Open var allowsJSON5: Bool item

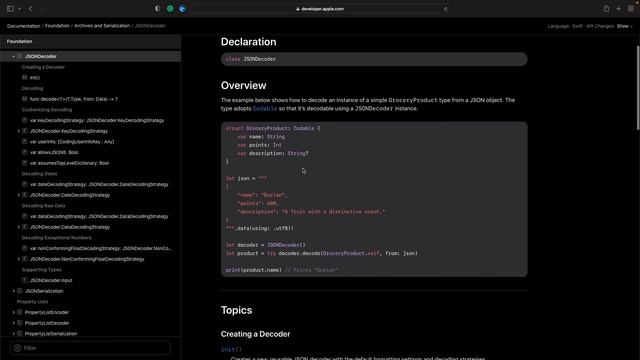point(54,152)
